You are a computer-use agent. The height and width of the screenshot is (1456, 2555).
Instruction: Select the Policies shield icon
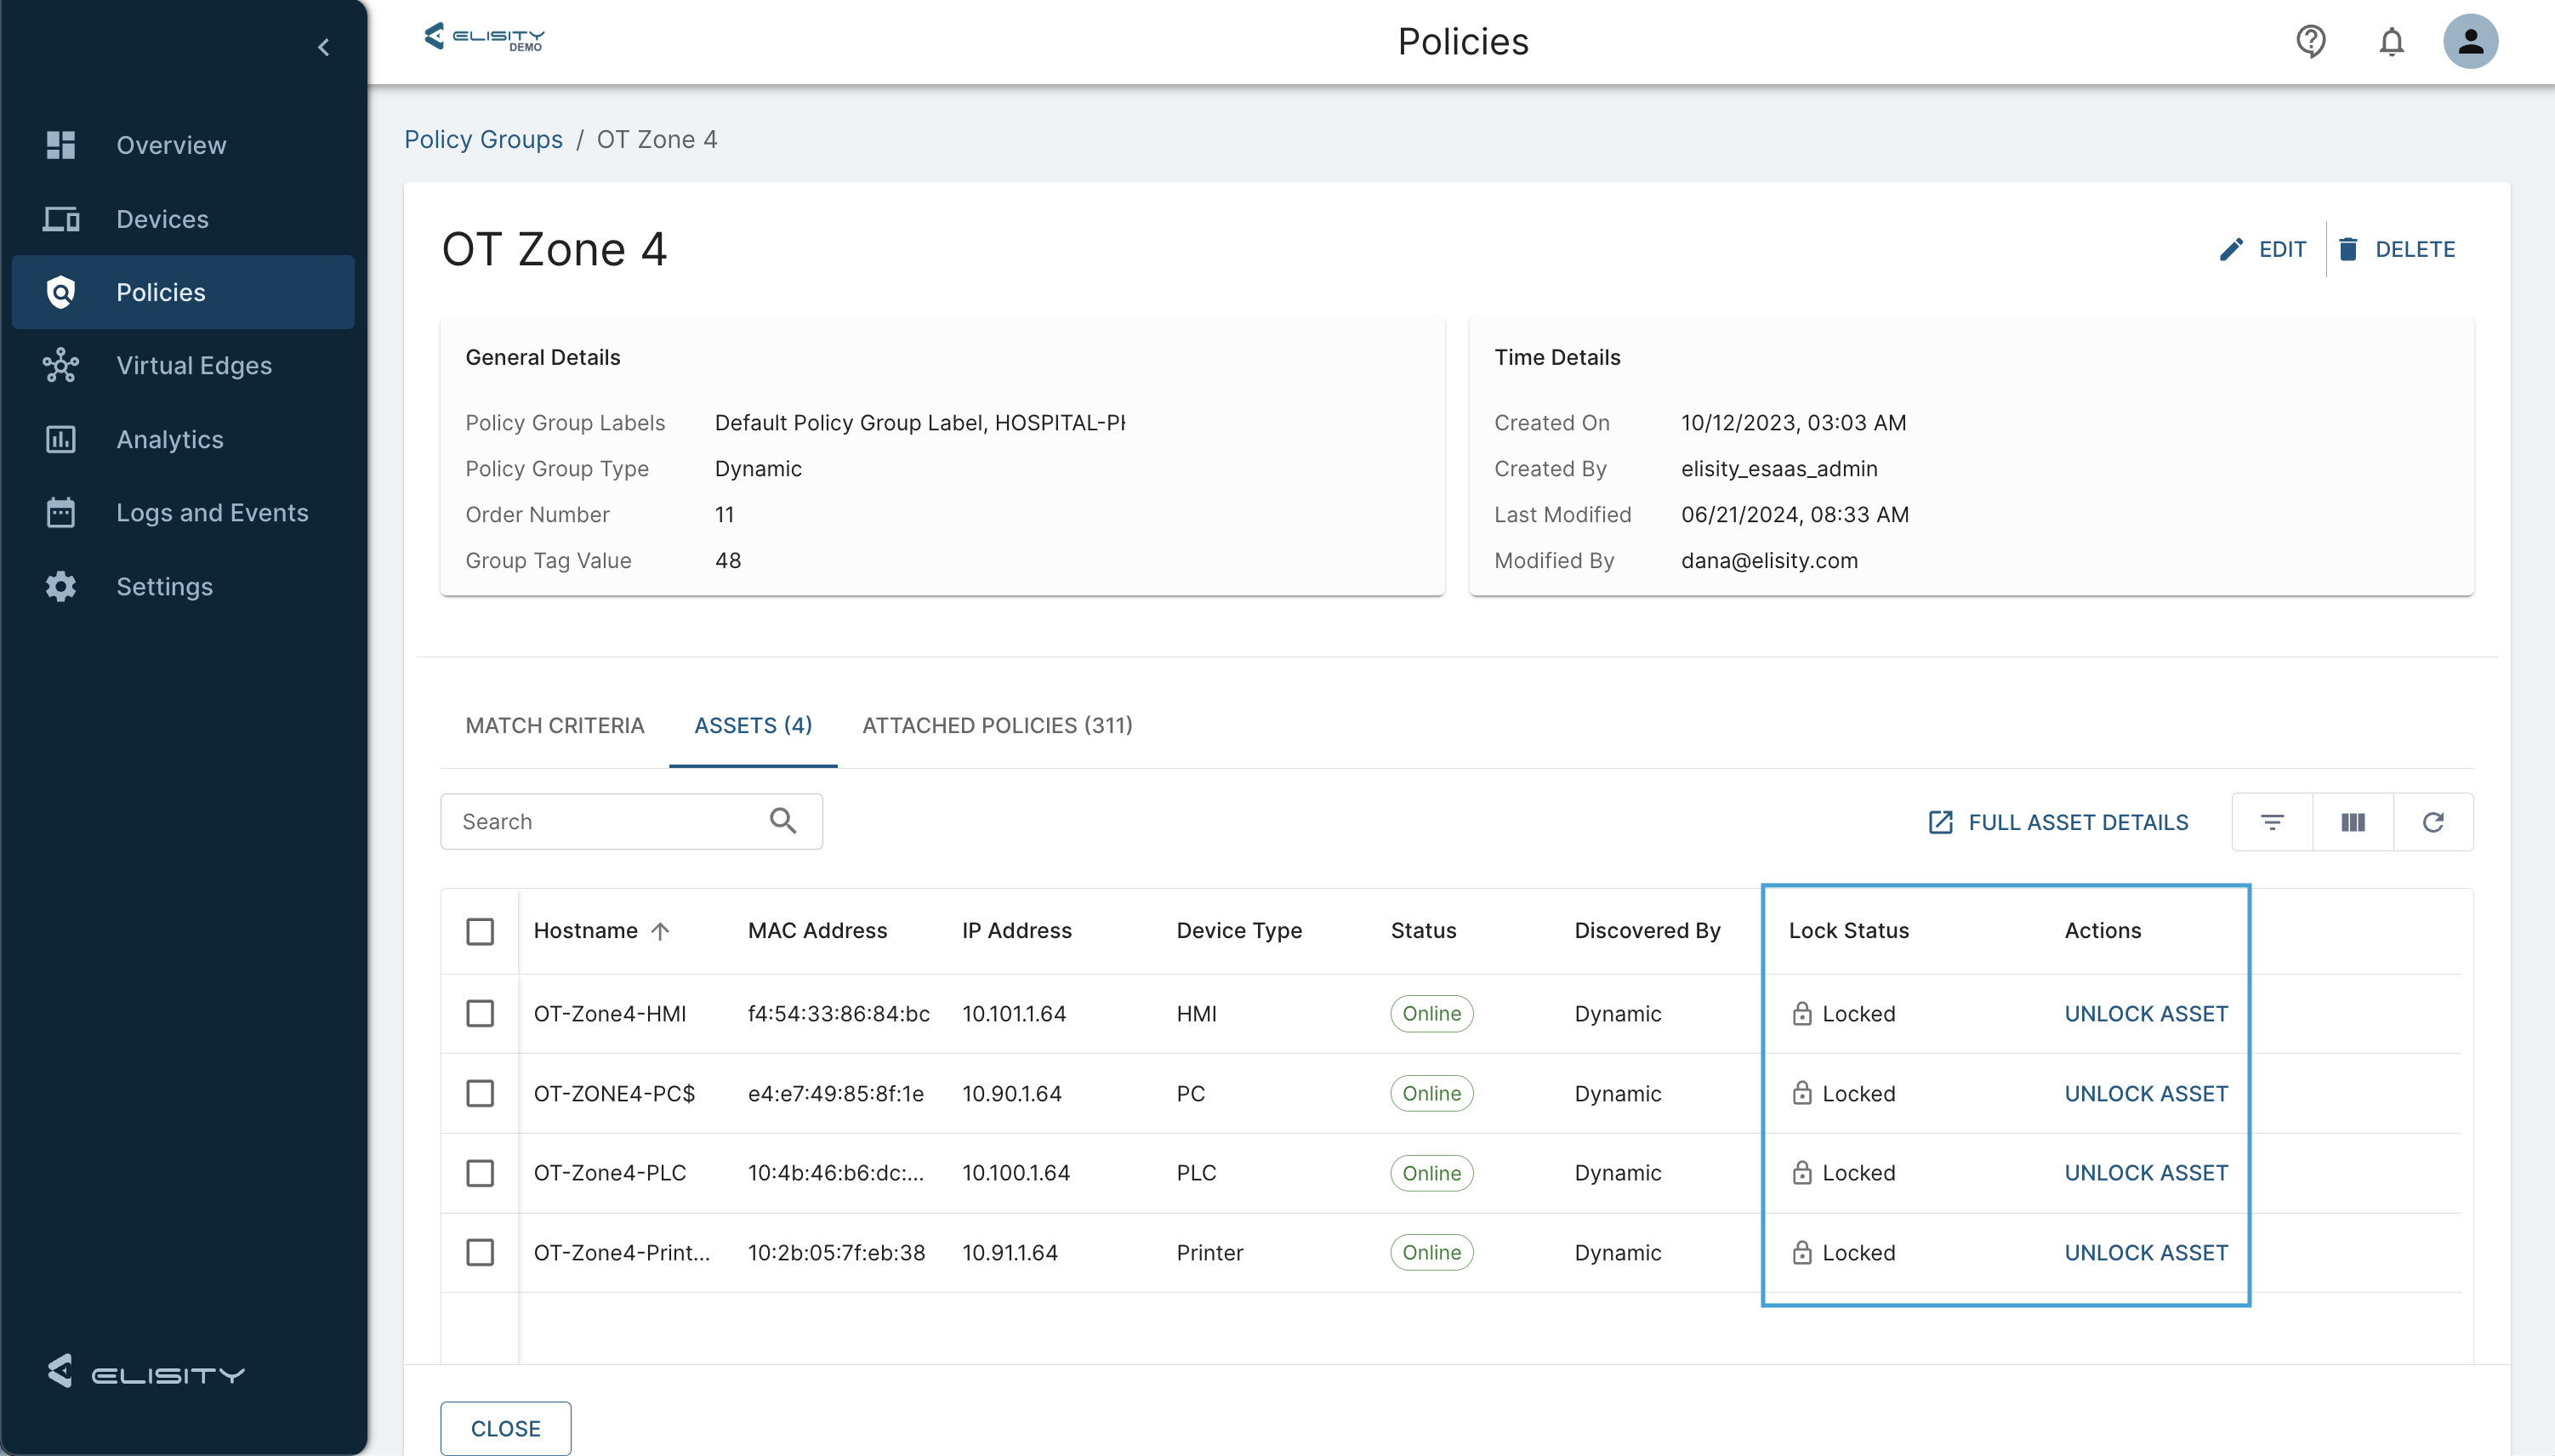point(60,292)
